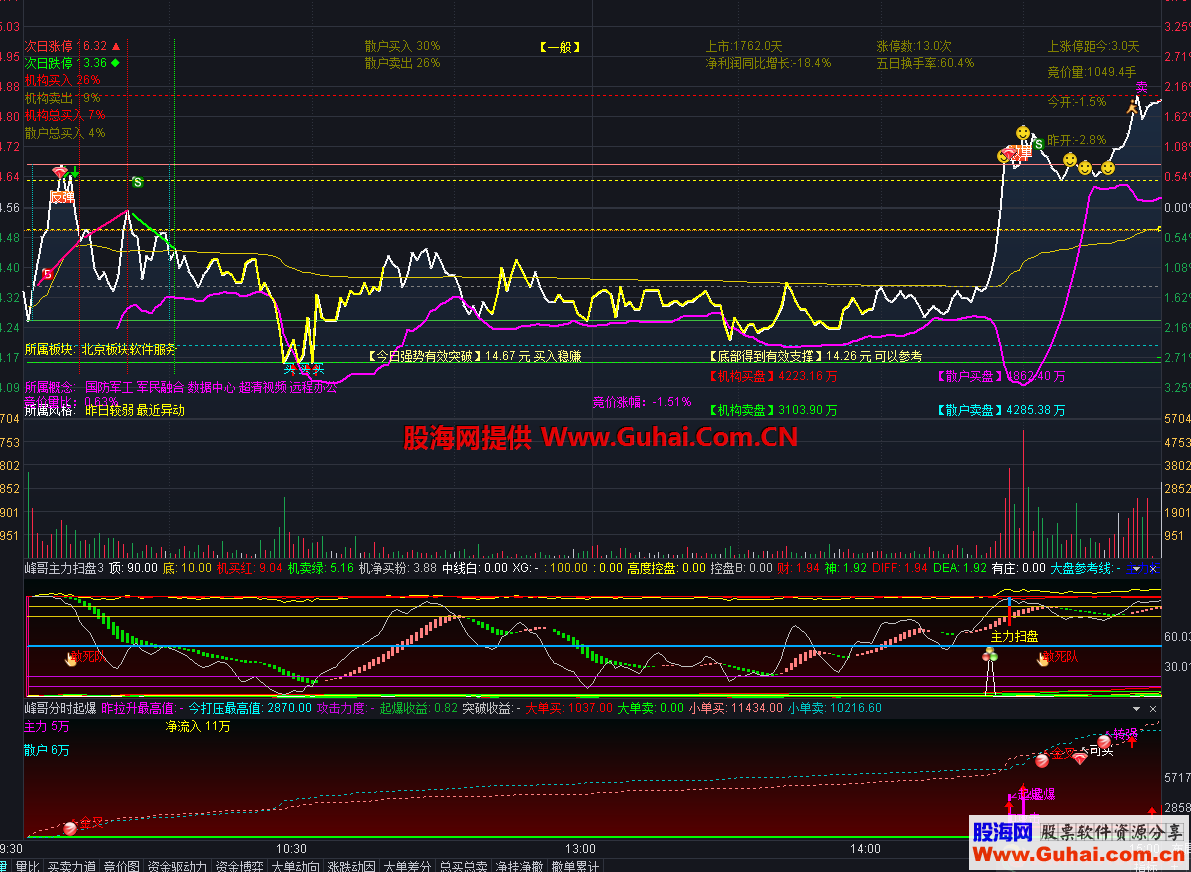1191x872 pixels.
Task: Click the yellow 主力扫盘 signal label
Action: [x=1014, y=637]
